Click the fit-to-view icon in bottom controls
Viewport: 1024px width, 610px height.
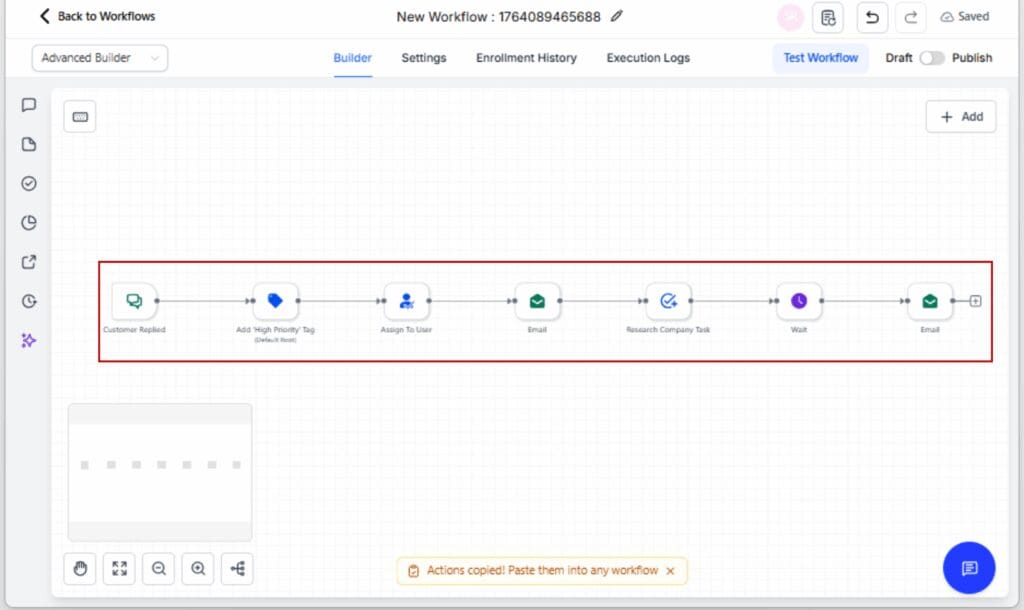(x=119, y=568)
